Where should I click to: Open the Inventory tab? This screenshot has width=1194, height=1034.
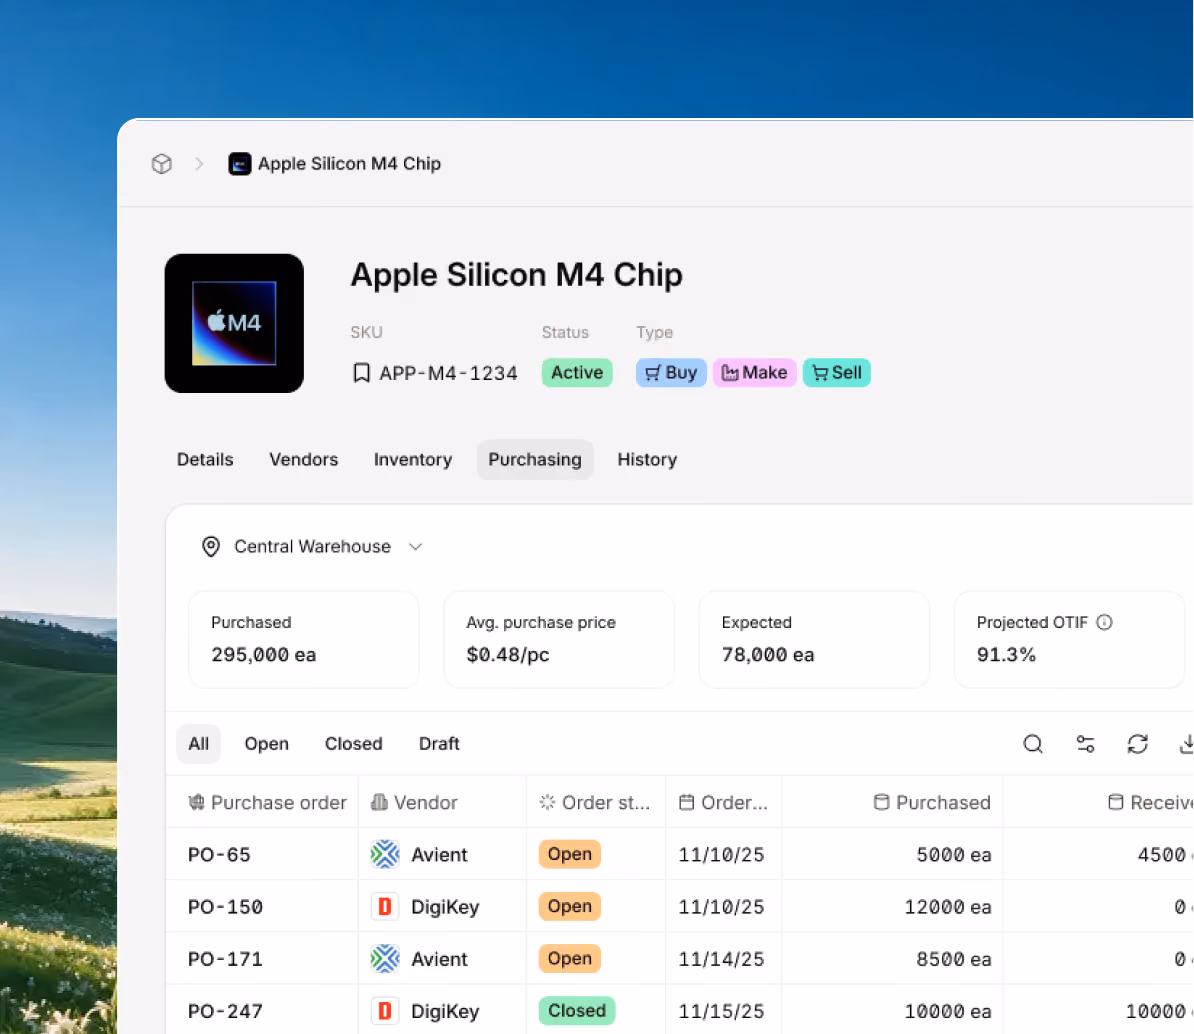coord(413,459)
